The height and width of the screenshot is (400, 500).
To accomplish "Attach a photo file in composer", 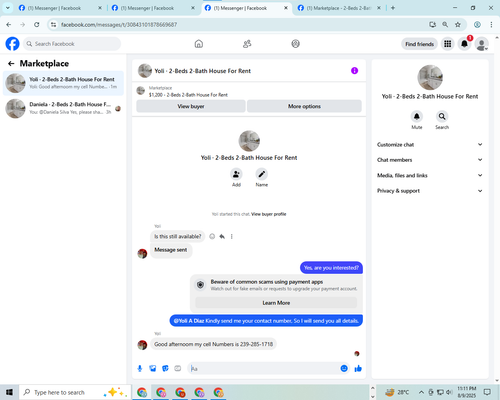I will click(153, 368).
